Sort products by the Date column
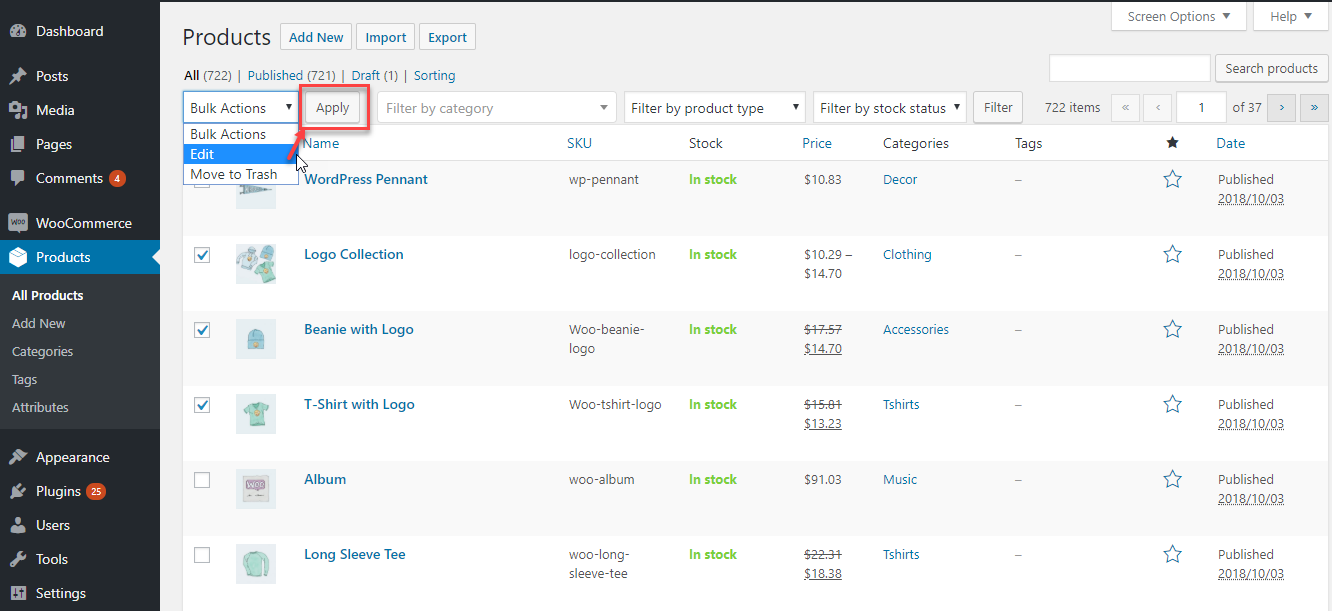Image resolution: width=1332 pixels, height=611 pixels. [1231, 143]
